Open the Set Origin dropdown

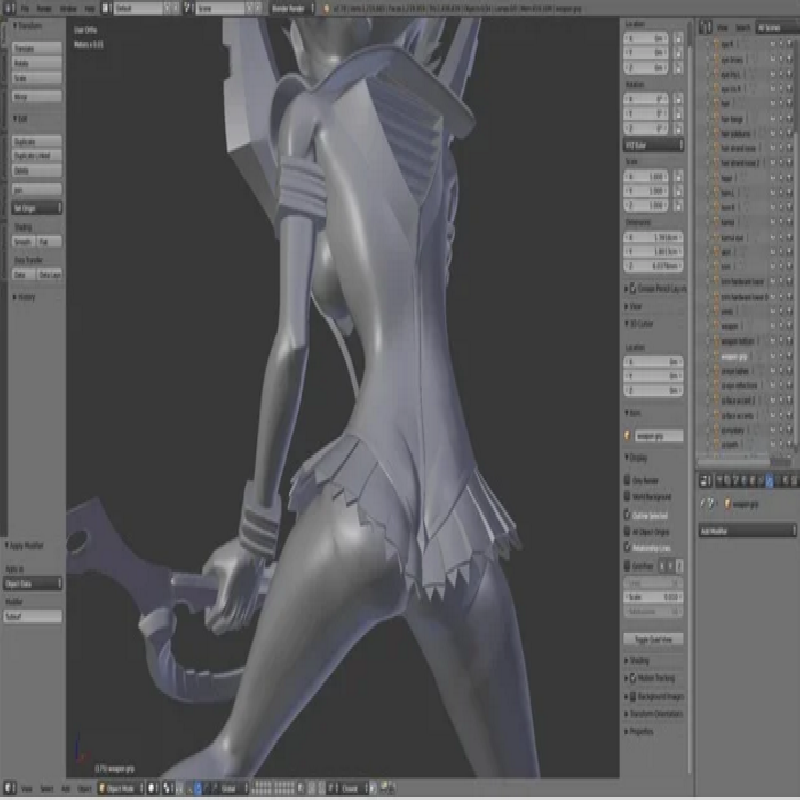click(37, 208)
